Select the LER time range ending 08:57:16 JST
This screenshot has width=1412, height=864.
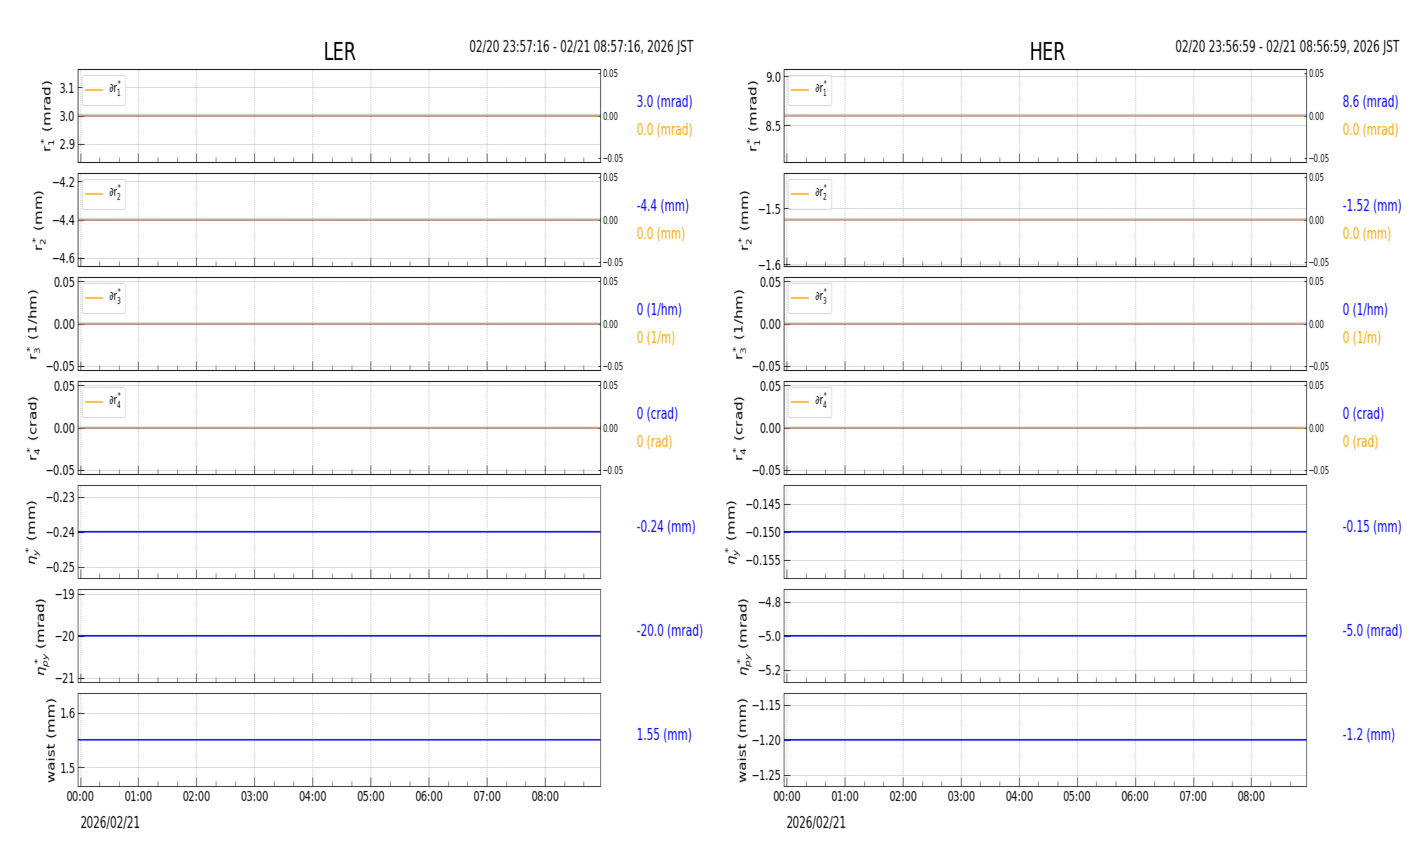581,47
